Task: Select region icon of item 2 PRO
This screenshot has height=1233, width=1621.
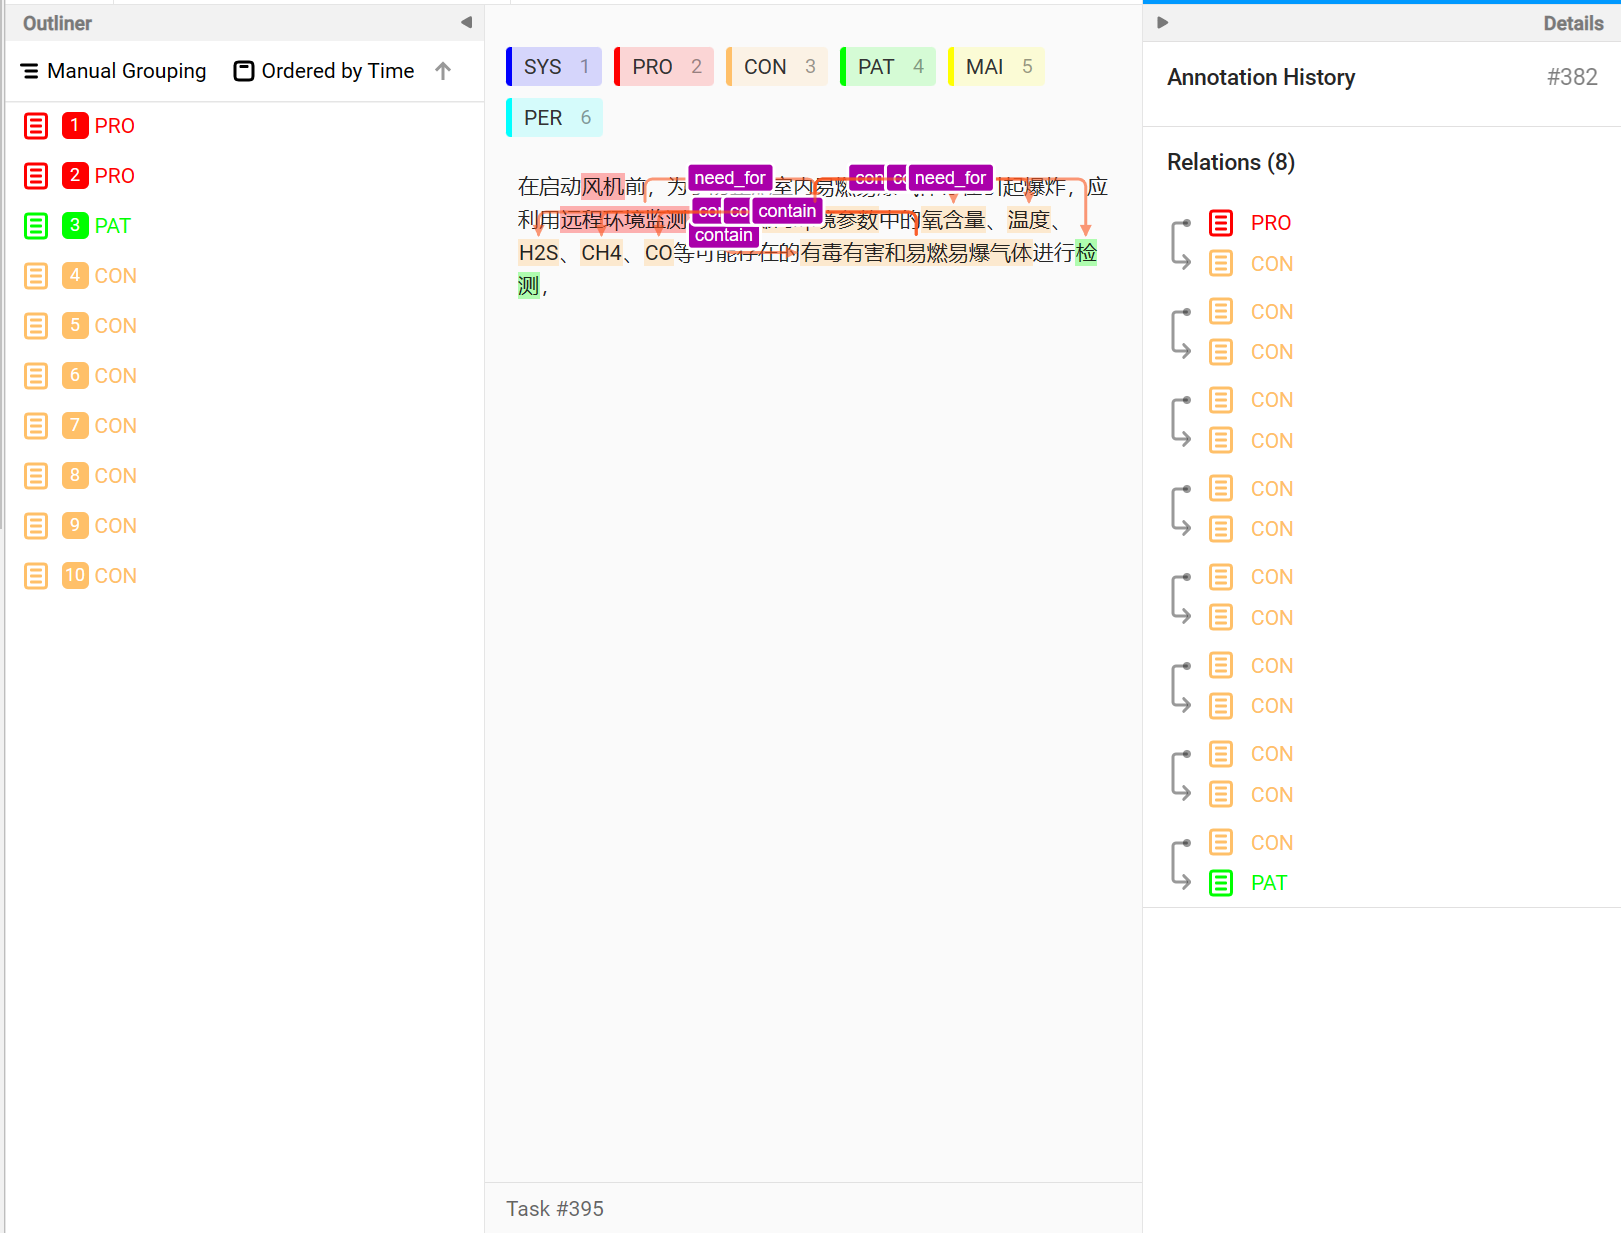Action: coord(36,176)
